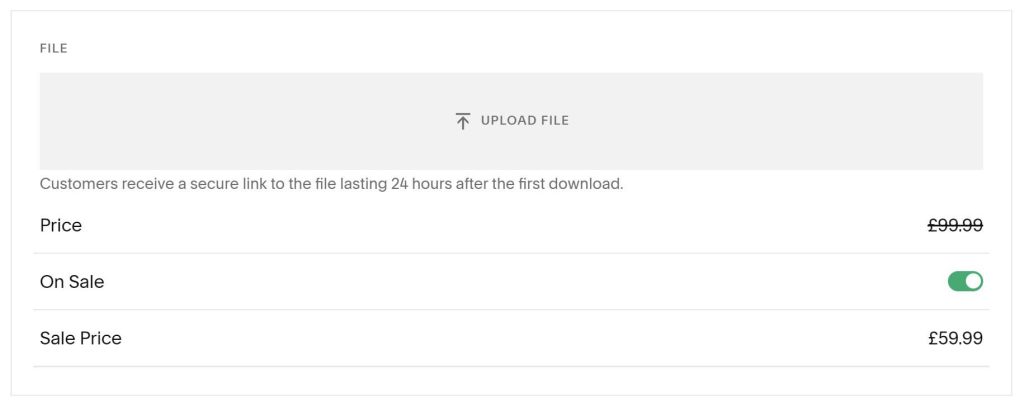This screenshot has width=1024, height=407.
Task: Select the Price row label
Action: pos(61,225)
